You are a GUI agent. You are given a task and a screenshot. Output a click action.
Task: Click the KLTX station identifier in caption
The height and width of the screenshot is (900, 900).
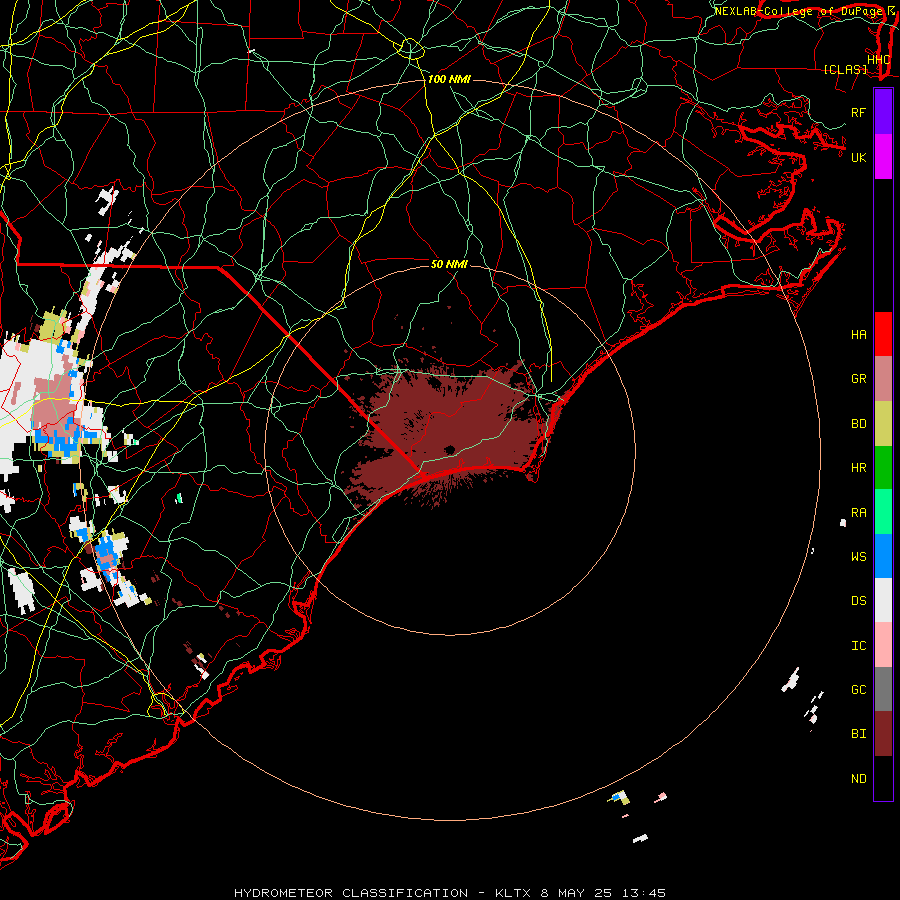[513, 893]
